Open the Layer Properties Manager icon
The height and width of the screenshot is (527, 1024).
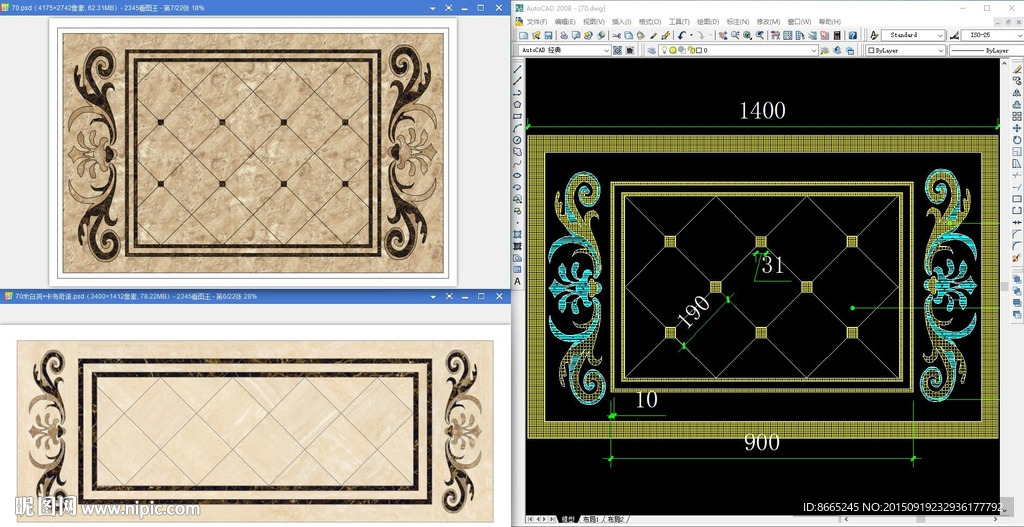pos(652,50)
